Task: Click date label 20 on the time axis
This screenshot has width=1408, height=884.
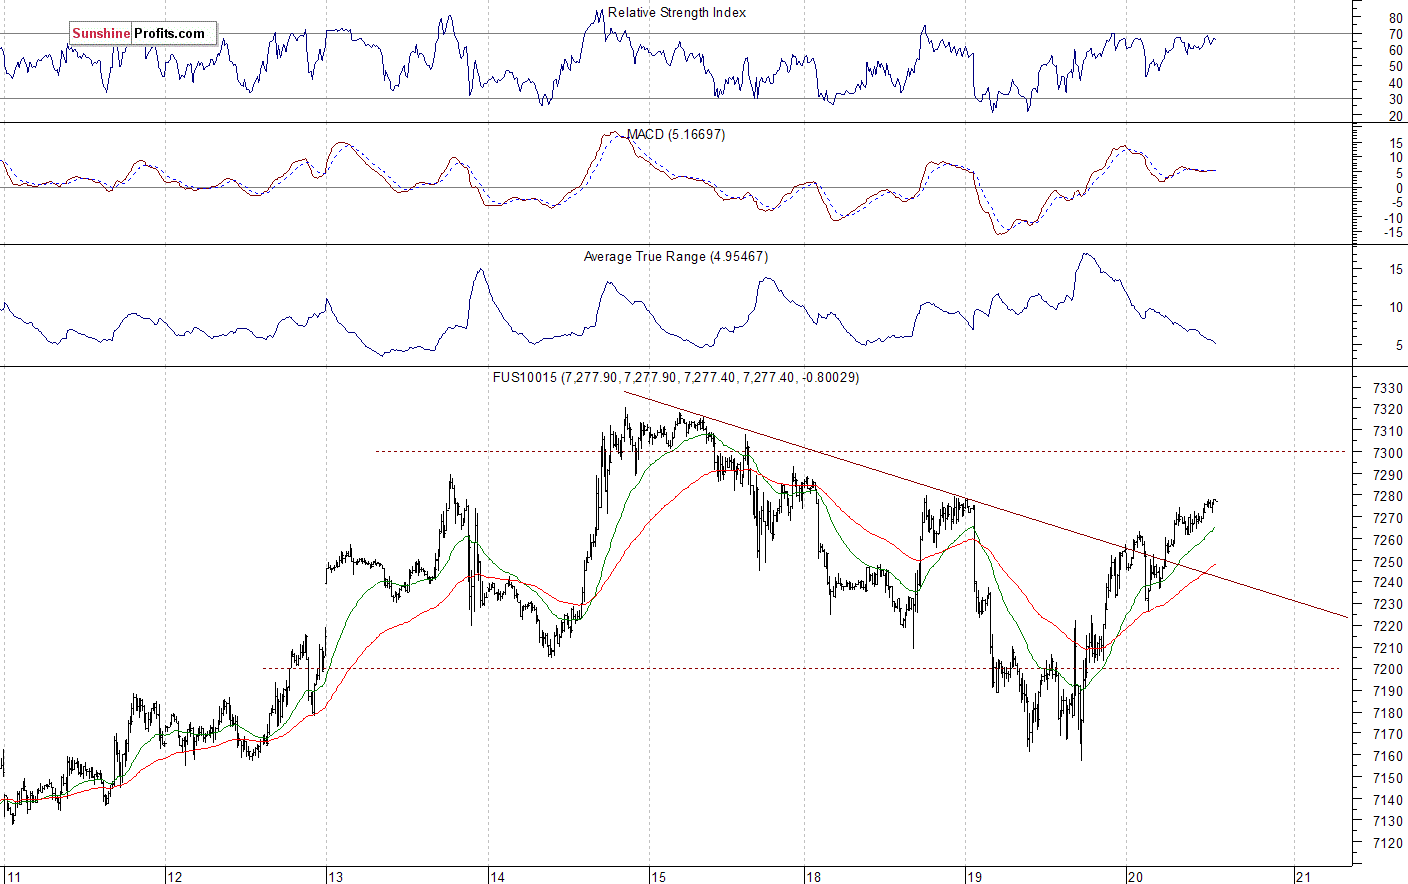Action: (x=1136, y=877)
